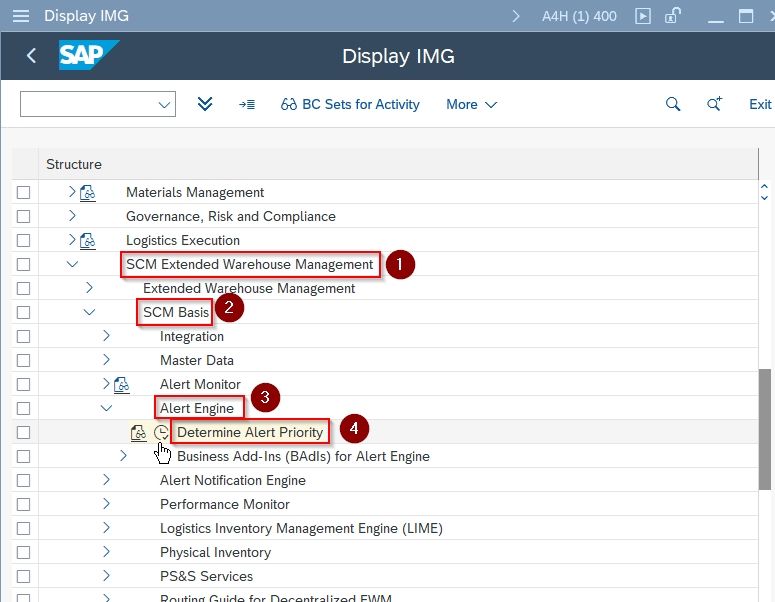
Task: Tick the SCM Basis row checkbox
Action: coord(23,312)
